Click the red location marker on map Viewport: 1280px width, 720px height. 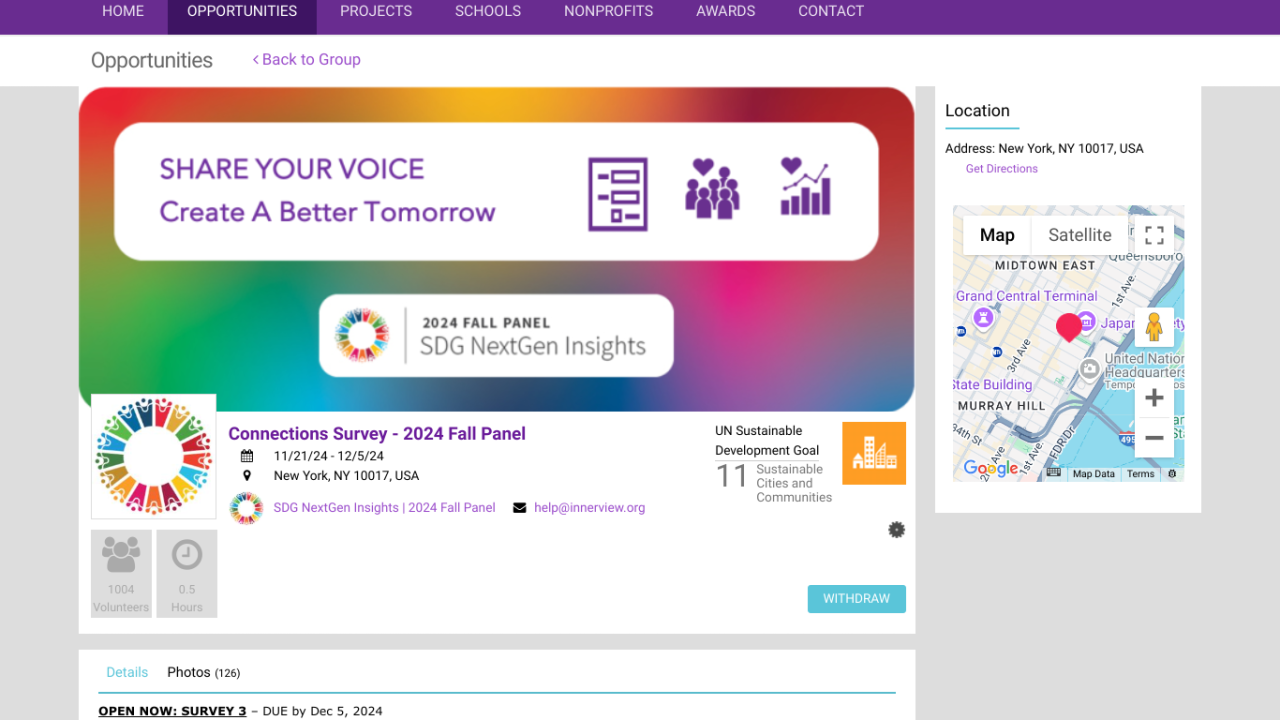[1069, 327]
